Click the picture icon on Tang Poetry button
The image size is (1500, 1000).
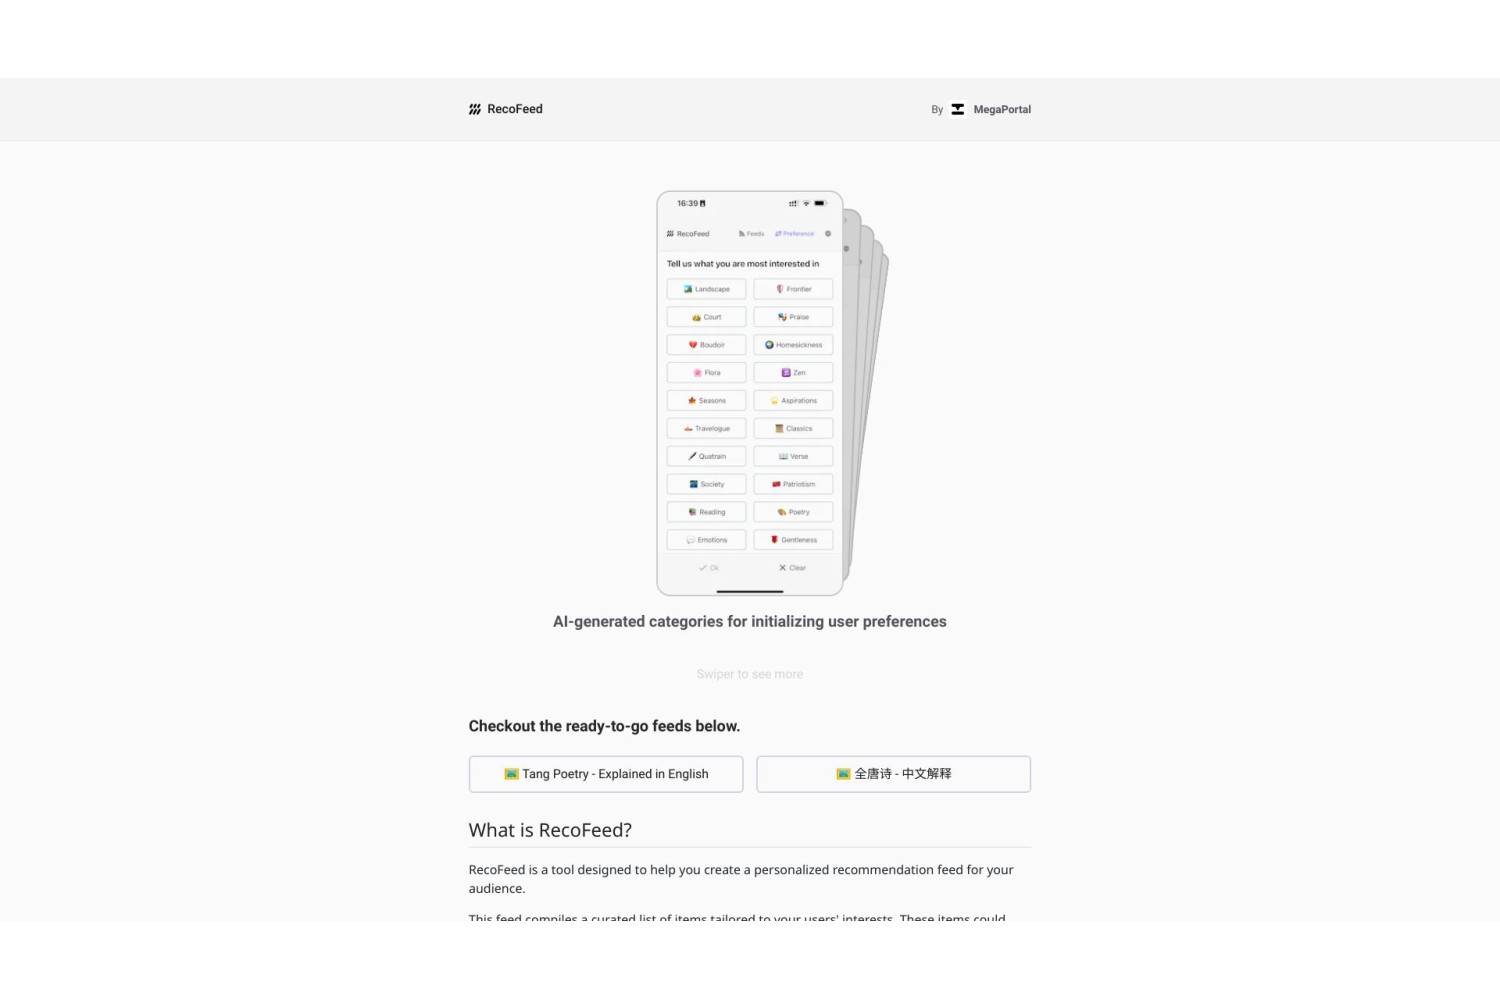coord(511,774)
